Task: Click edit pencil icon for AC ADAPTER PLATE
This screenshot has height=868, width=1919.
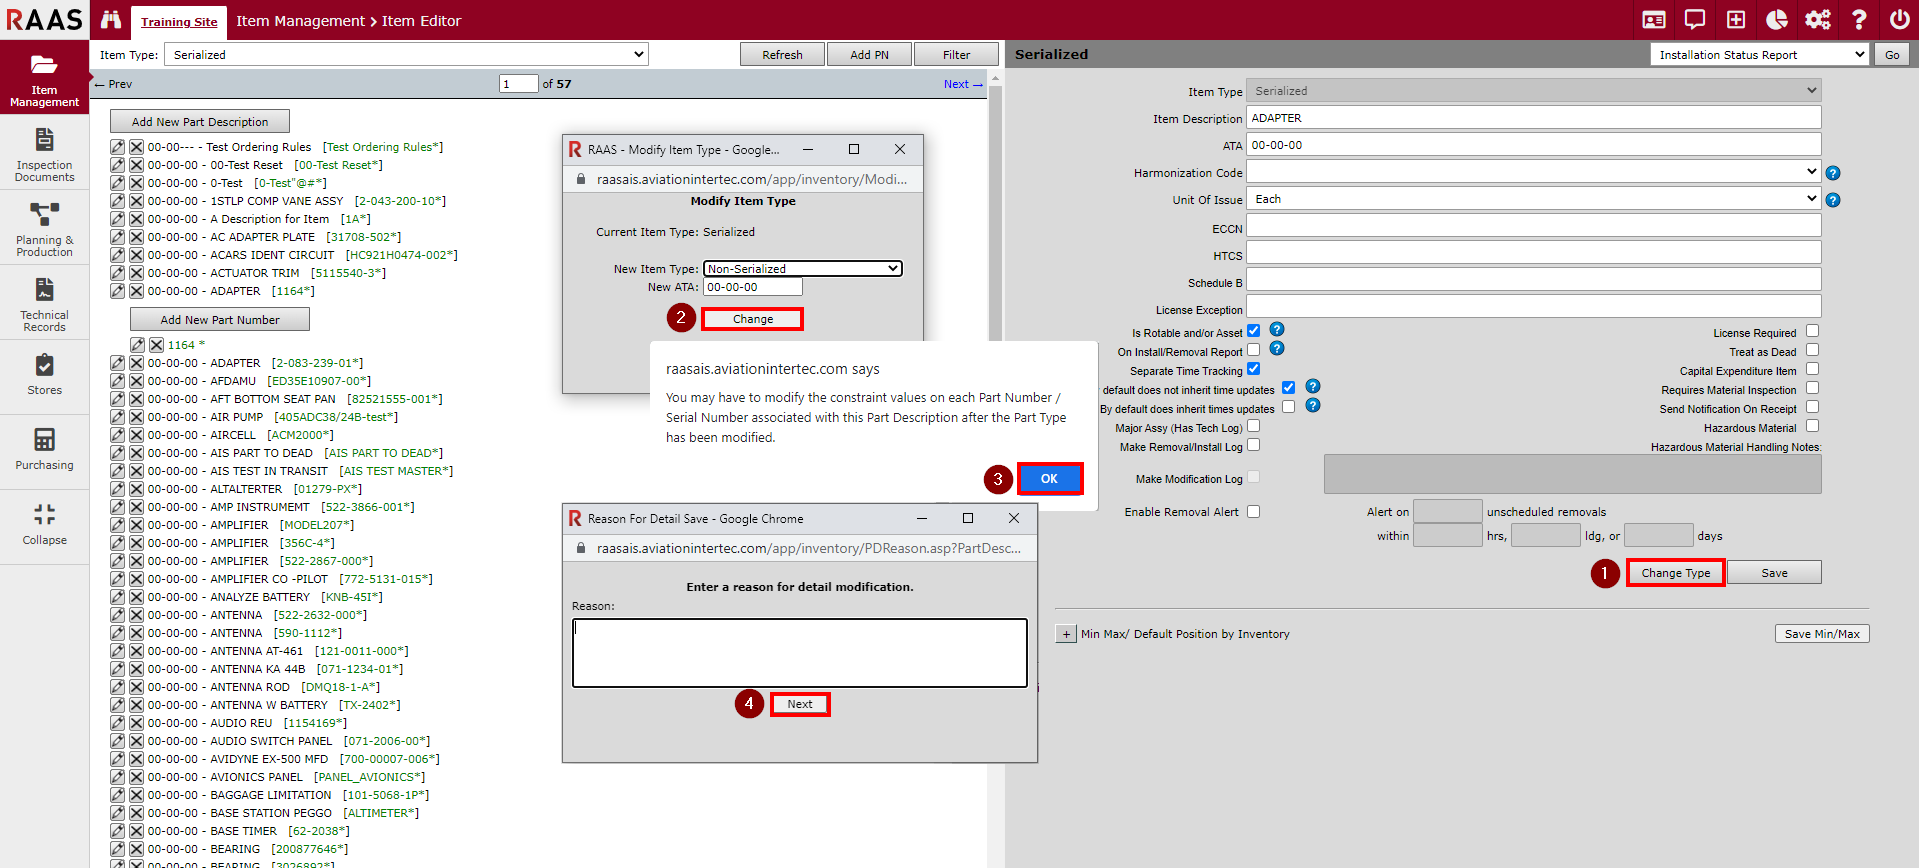Action: (118, 237)
